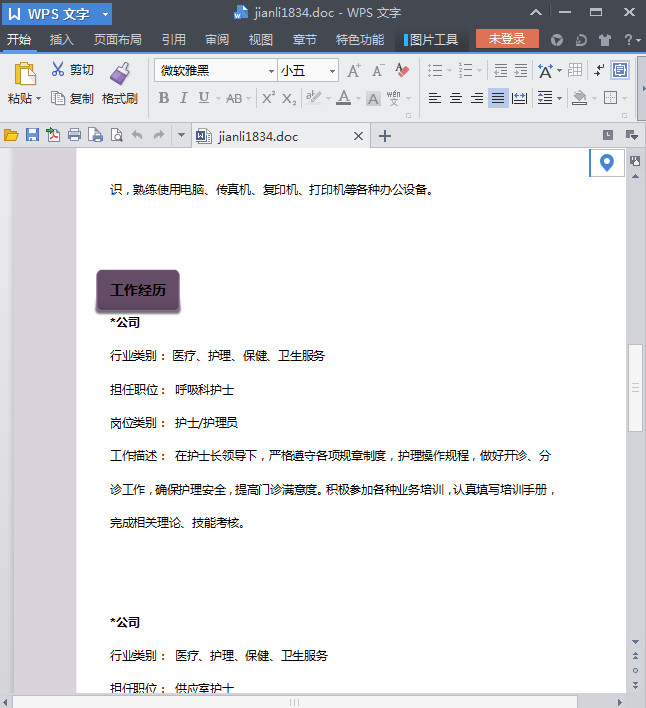This screenshot has width=646, height=708.
Task: Open paragraph shading fill color bucket
Action: click(x=579, y=98)
